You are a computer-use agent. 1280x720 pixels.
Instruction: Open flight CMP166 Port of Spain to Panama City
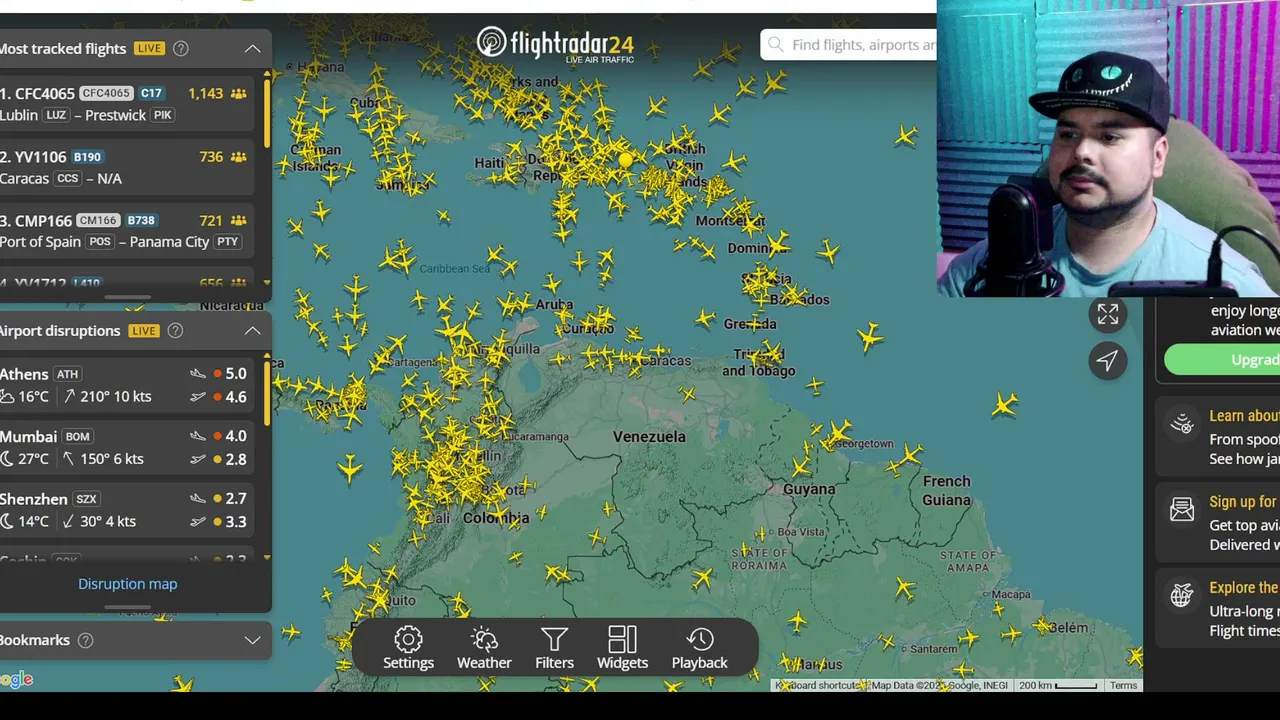[127, 230]
